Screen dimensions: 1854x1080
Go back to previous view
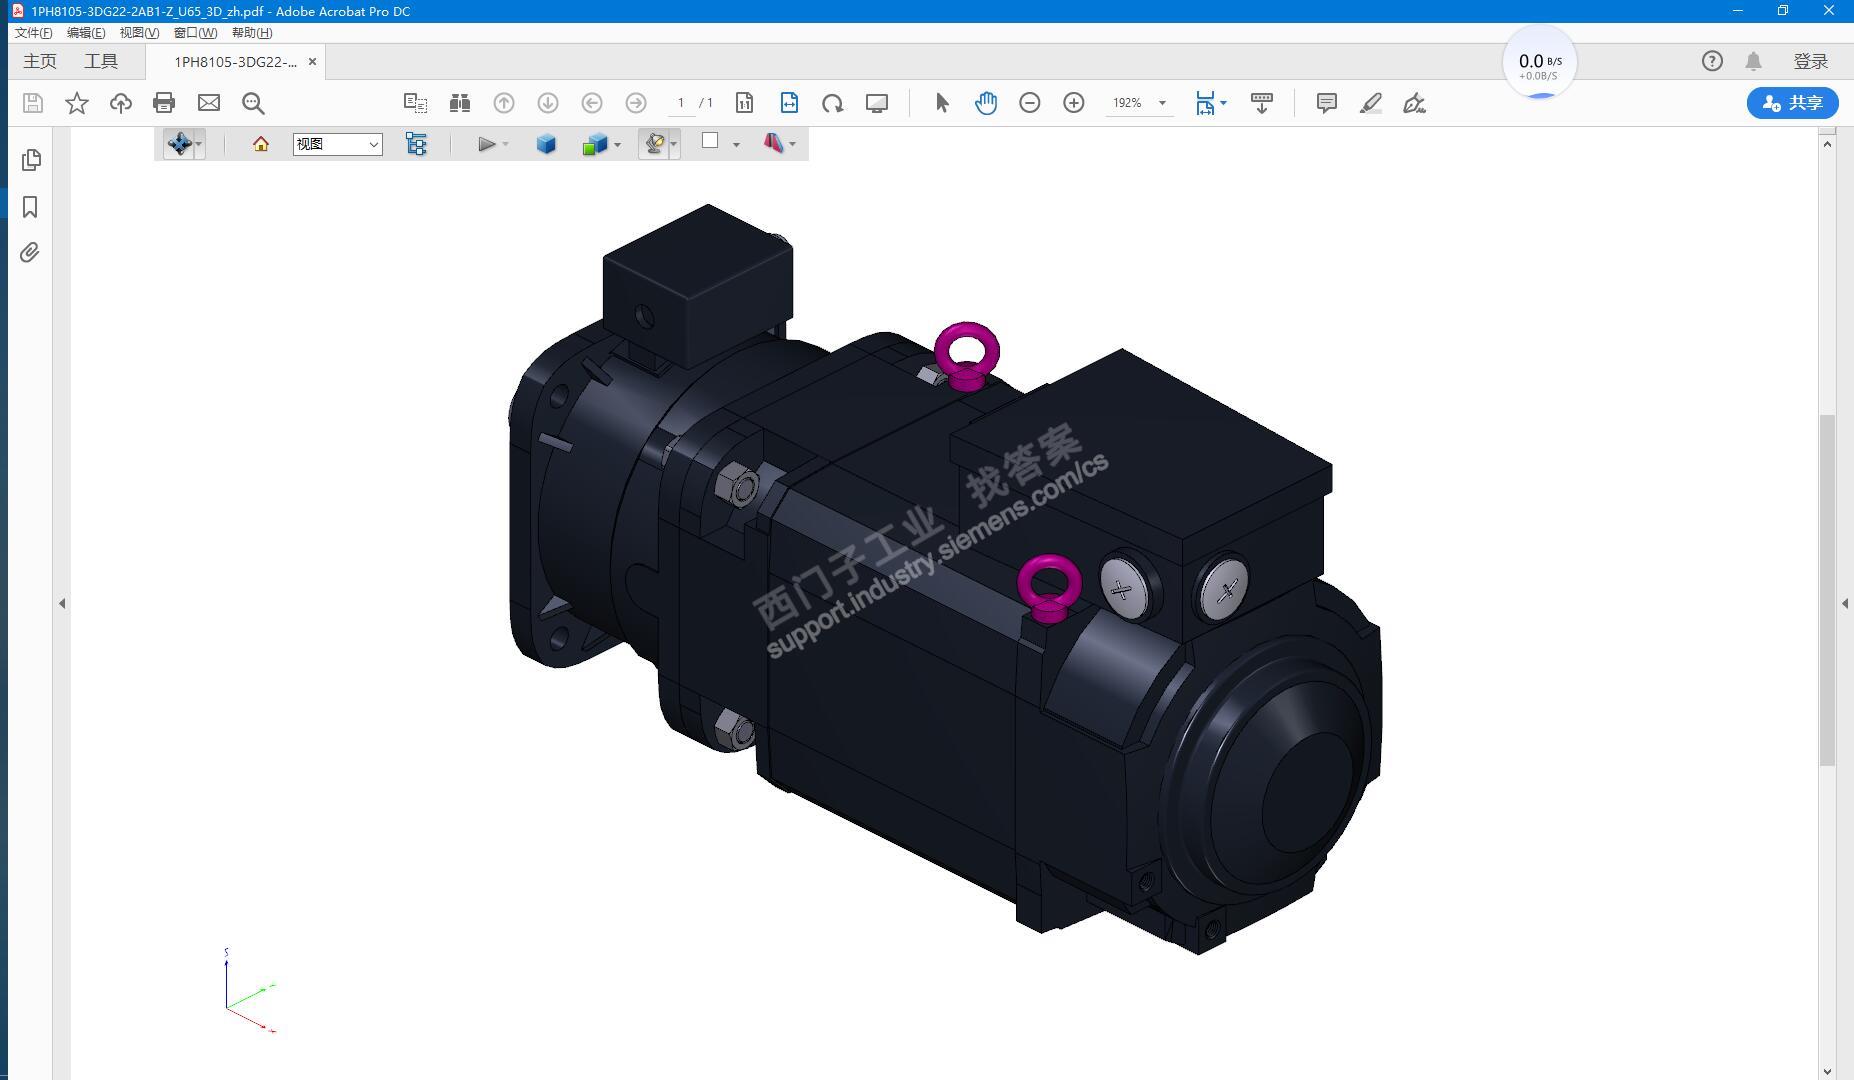point(592,103)
